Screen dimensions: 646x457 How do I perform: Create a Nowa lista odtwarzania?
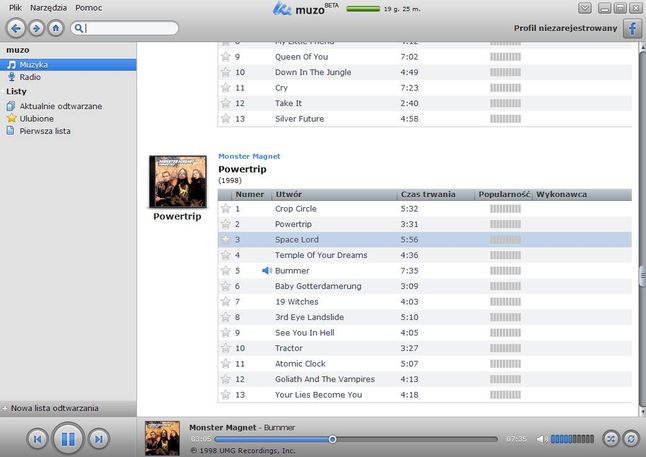54,408
